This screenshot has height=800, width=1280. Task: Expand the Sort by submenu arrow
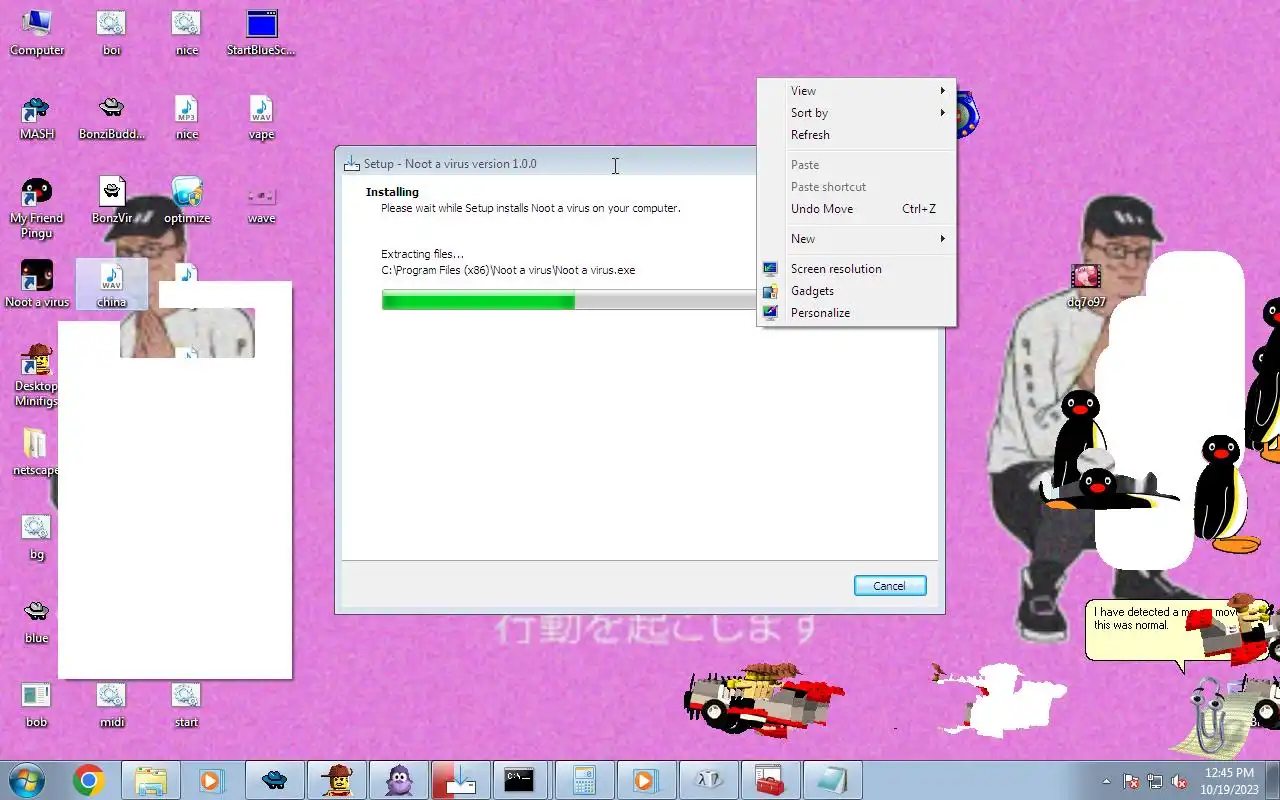942,113
